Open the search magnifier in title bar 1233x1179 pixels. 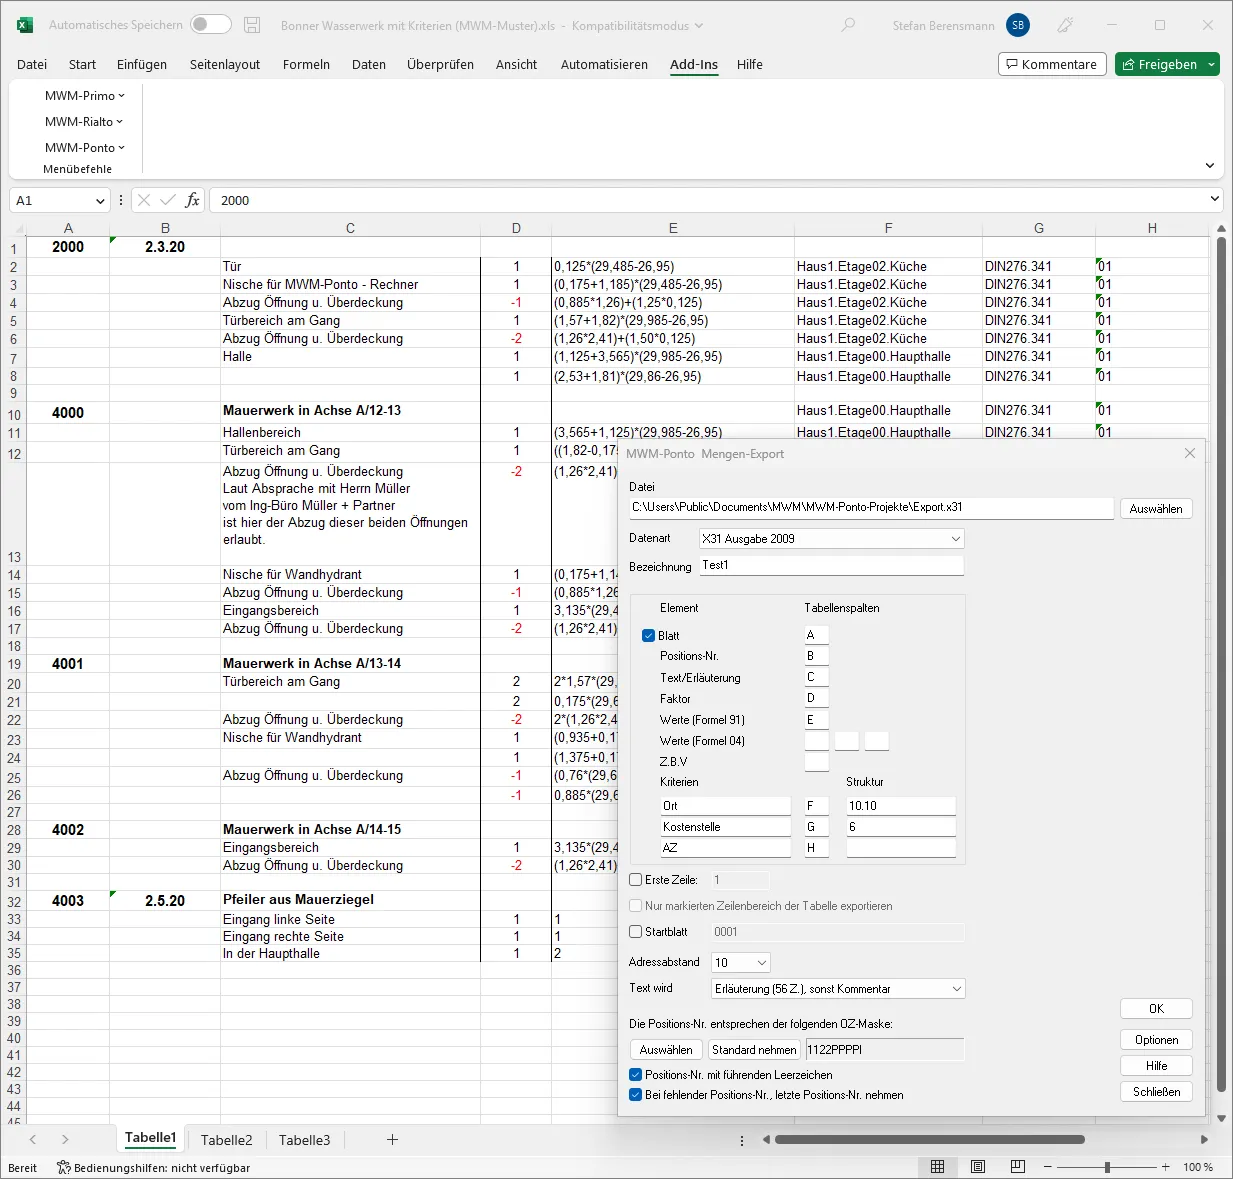coord(848,25)
